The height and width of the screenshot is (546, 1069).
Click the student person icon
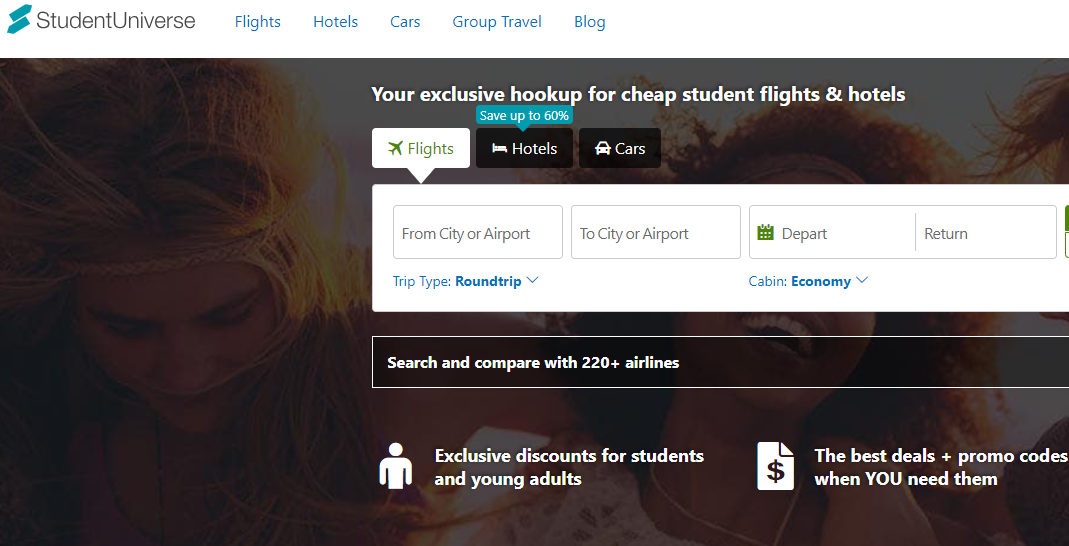396,466
